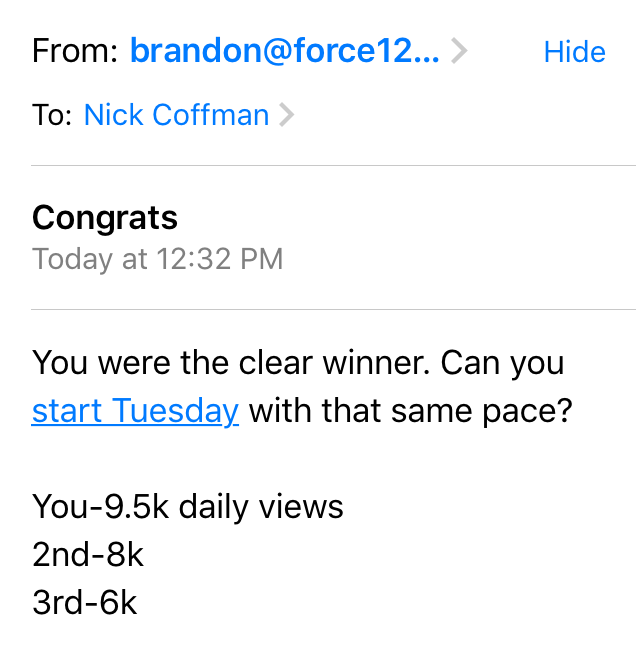Tap the sender address brandon@force12
The image size is (636, 660).
(284, 51)
